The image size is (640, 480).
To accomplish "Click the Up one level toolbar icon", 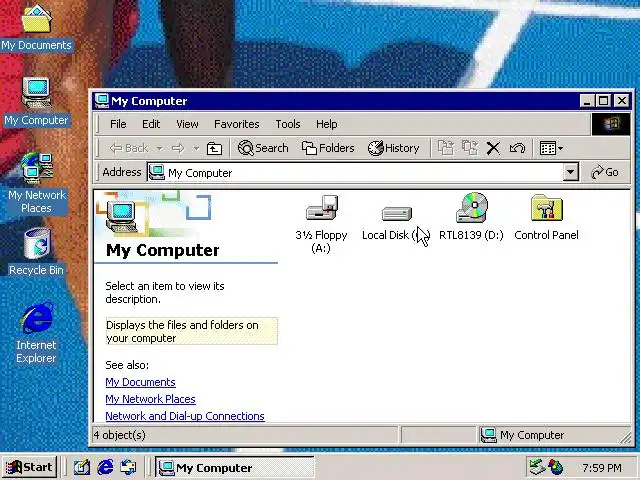I will pos(214,148).
